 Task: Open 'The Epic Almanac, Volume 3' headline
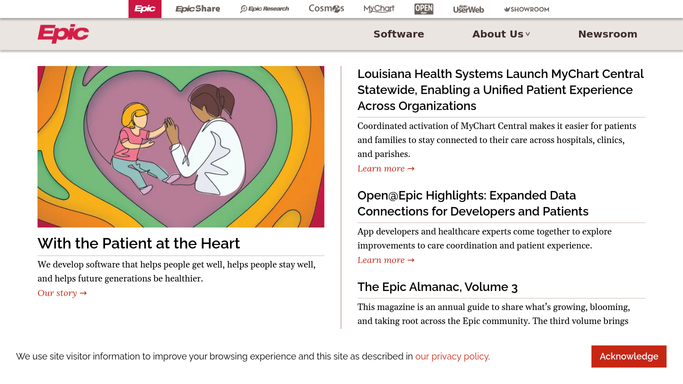tap(437, 287)
